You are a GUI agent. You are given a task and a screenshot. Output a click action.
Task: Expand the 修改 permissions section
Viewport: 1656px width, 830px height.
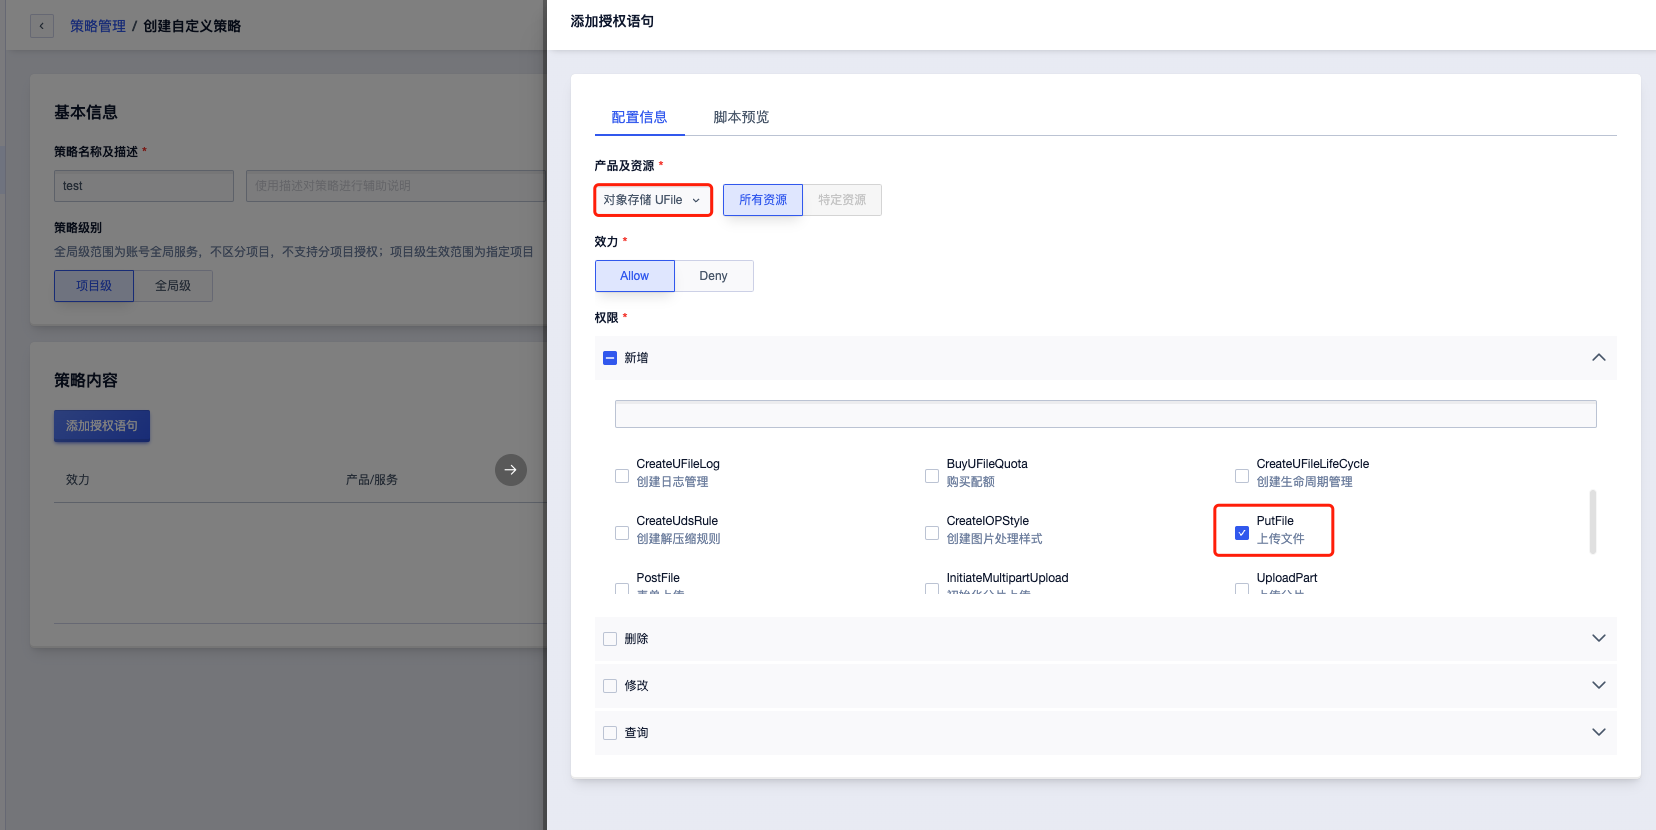click(x=1598, y=686)
